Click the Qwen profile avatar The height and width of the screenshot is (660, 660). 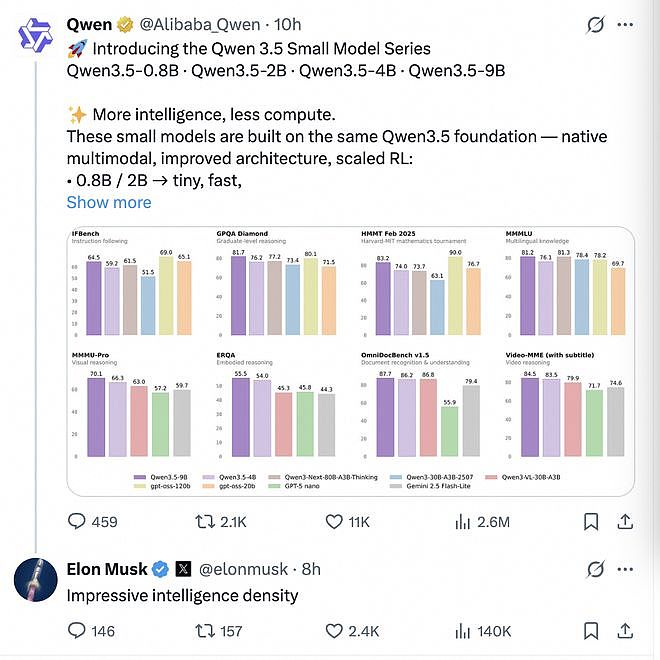point(36,35)
